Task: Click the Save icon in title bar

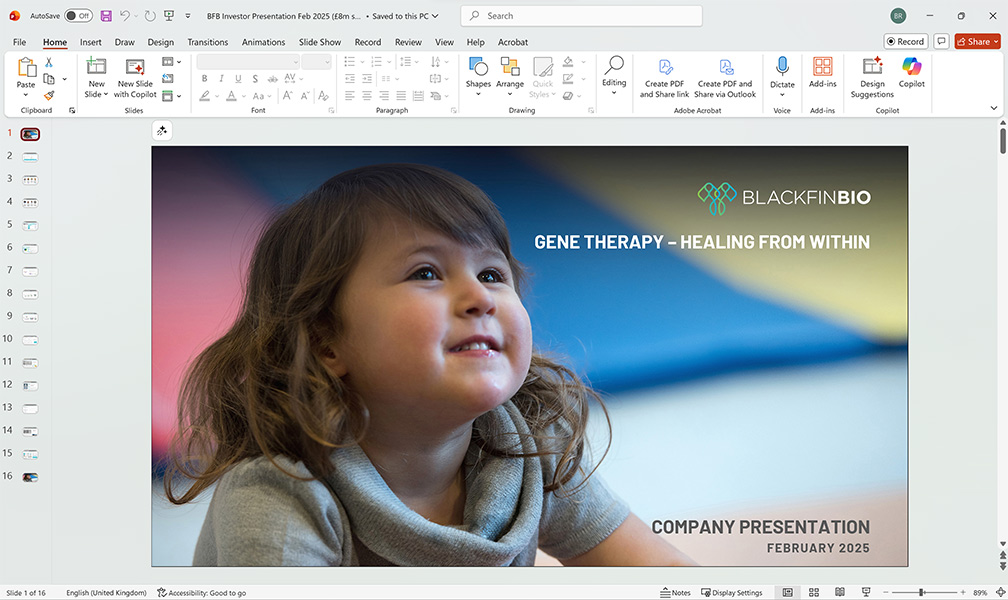Action: (106, 16)
